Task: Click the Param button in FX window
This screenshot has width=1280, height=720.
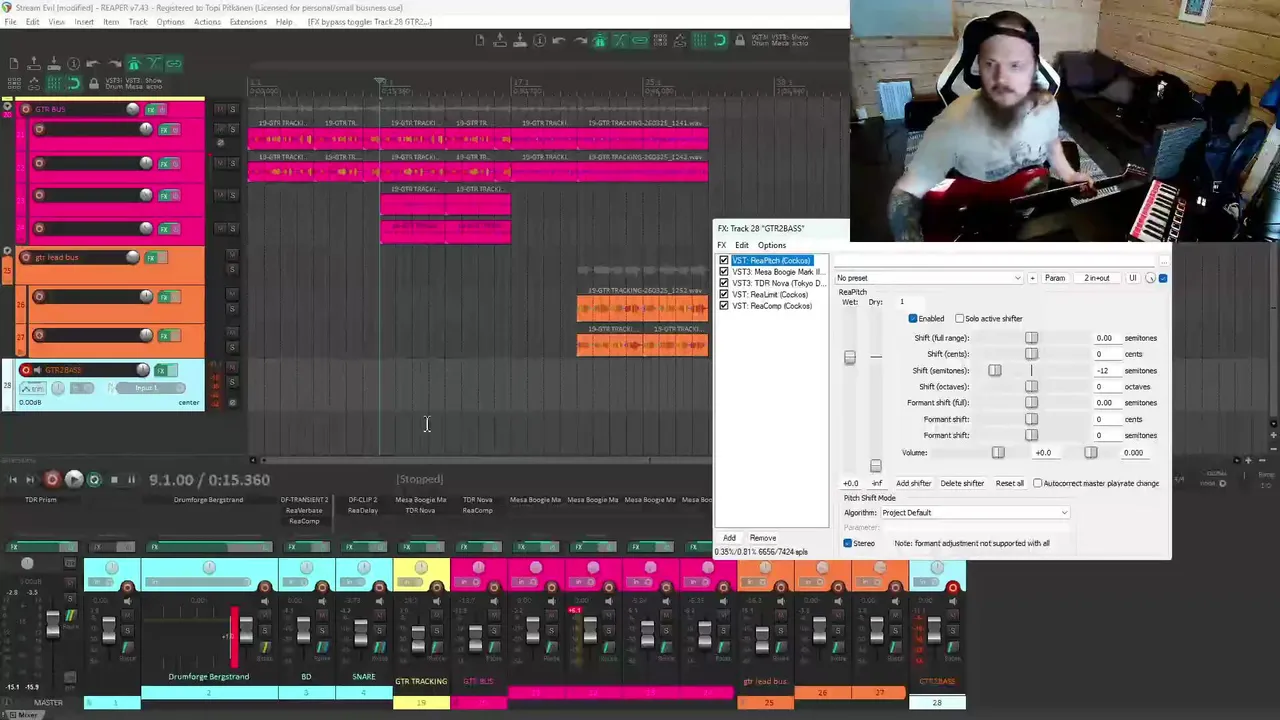Action: pyautogui.click(x=1055, y=278)
